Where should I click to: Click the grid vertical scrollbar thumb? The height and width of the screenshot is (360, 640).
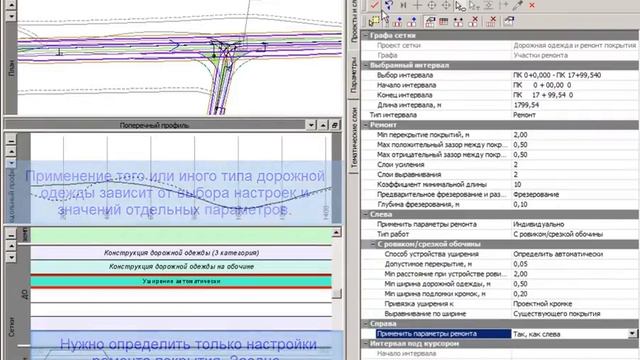click(336, 293)
